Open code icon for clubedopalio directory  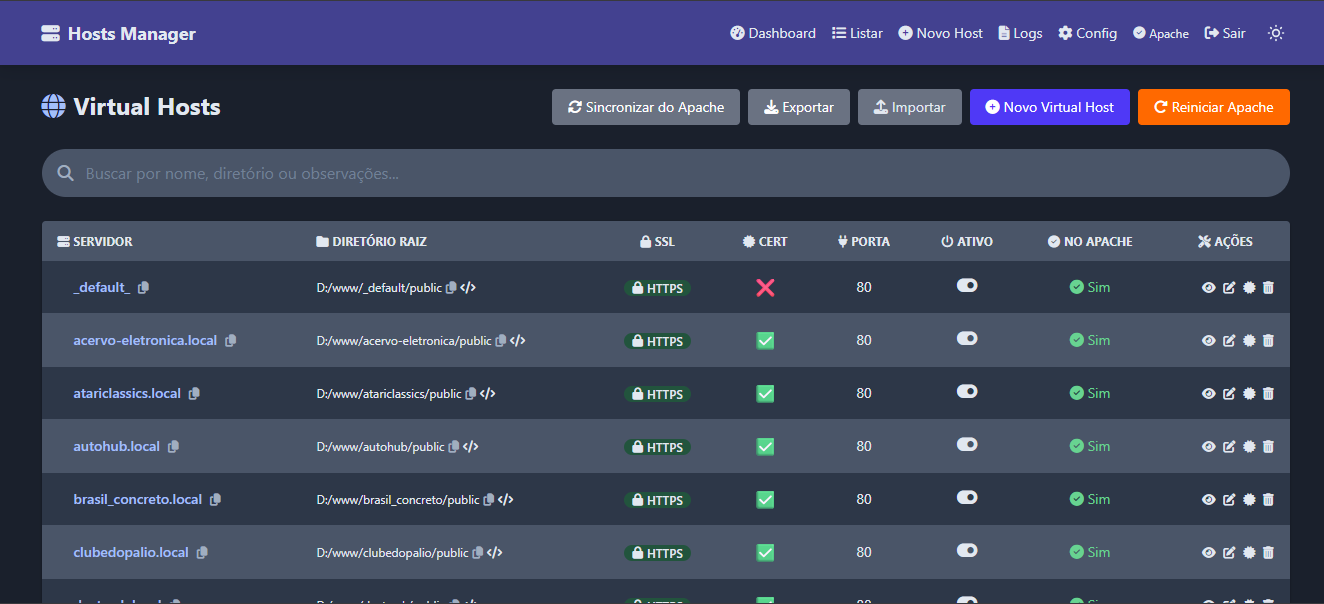[x=495, y=553]
